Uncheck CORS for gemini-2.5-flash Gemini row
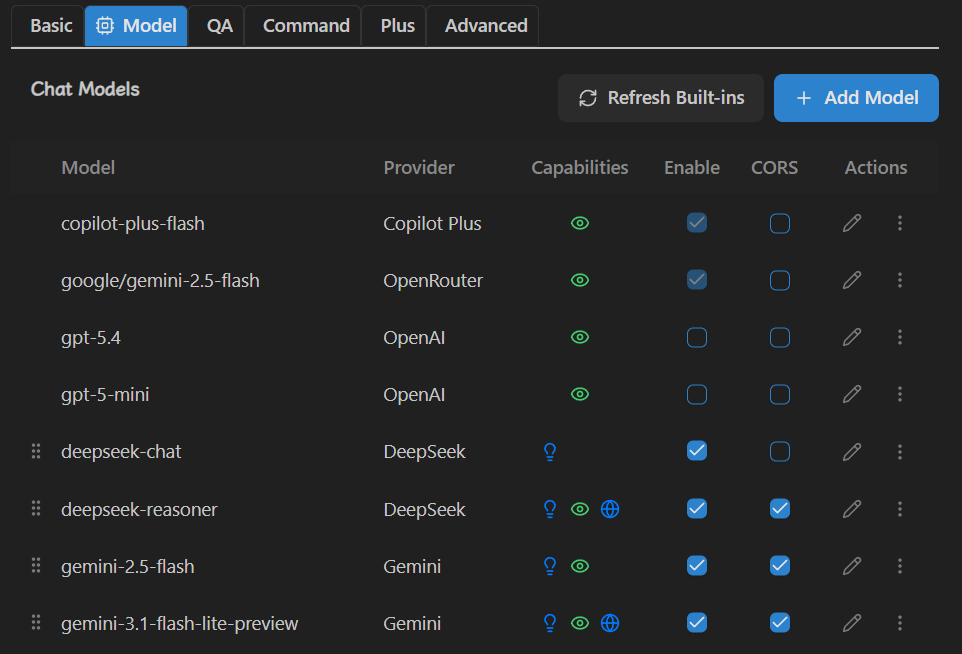The height and width of the screenshot is (654, 962). click(779, 566)
